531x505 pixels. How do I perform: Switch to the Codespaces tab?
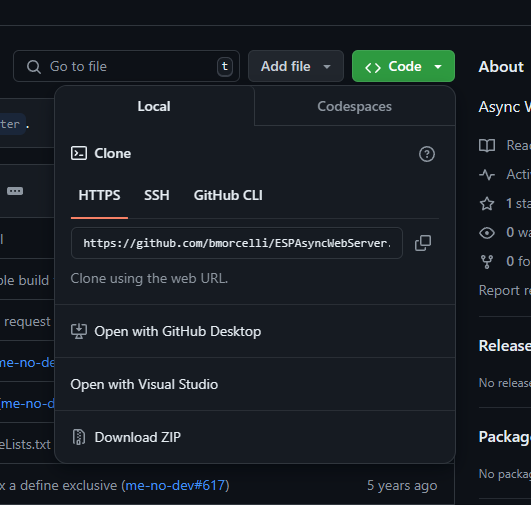[354, 106]
